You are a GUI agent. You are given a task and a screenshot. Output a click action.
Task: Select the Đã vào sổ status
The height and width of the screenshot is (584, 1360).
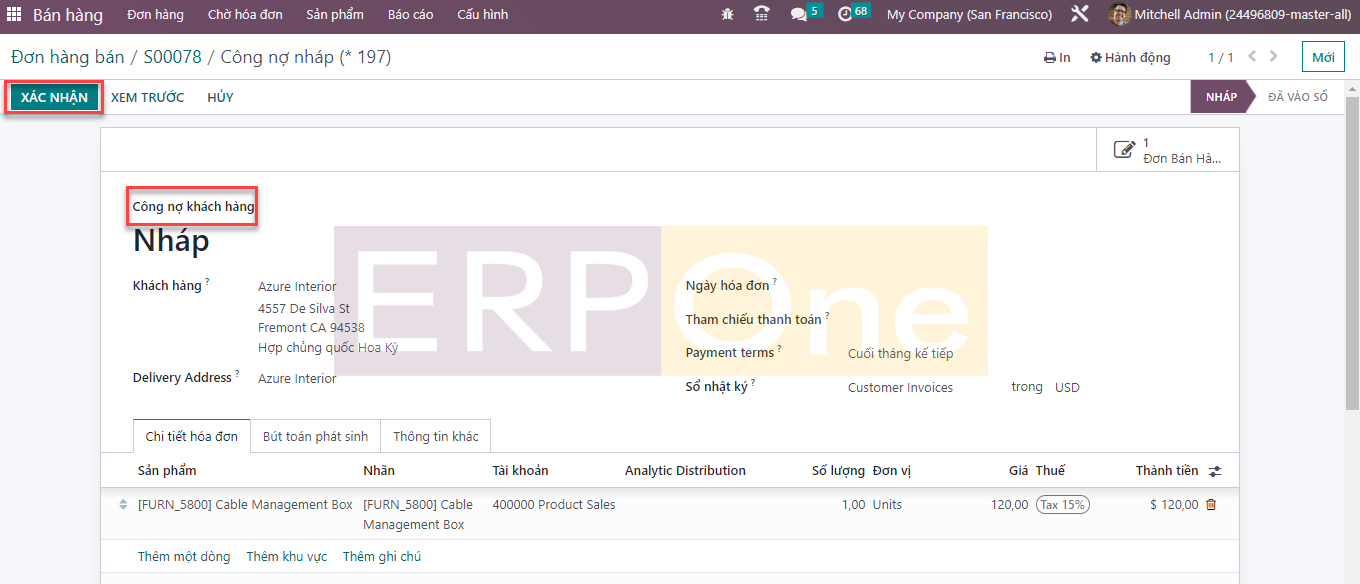tap(1297, 97)
